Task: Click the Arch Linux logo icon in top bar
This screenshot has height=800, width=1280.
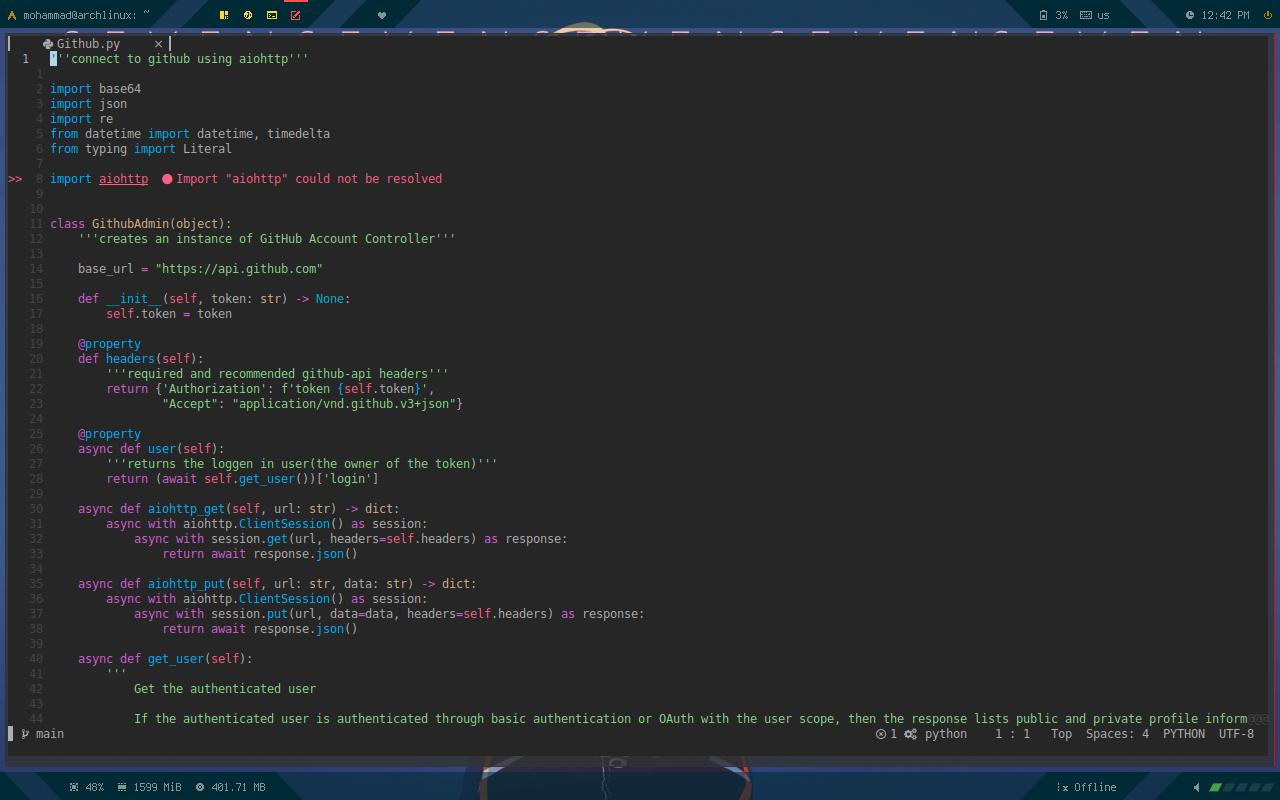Action: [11, 15]
